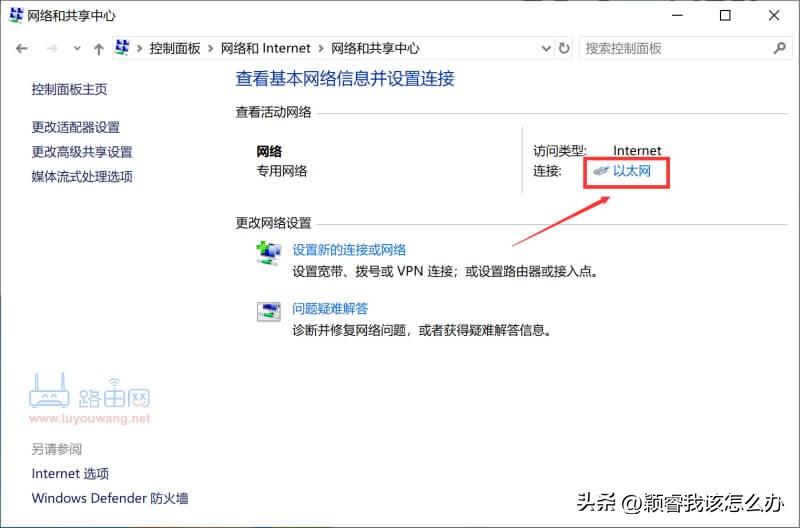Viewport: 800px width, 528px height.
Task: Open 更改适配器设置 link
Action: coord(76,127)
